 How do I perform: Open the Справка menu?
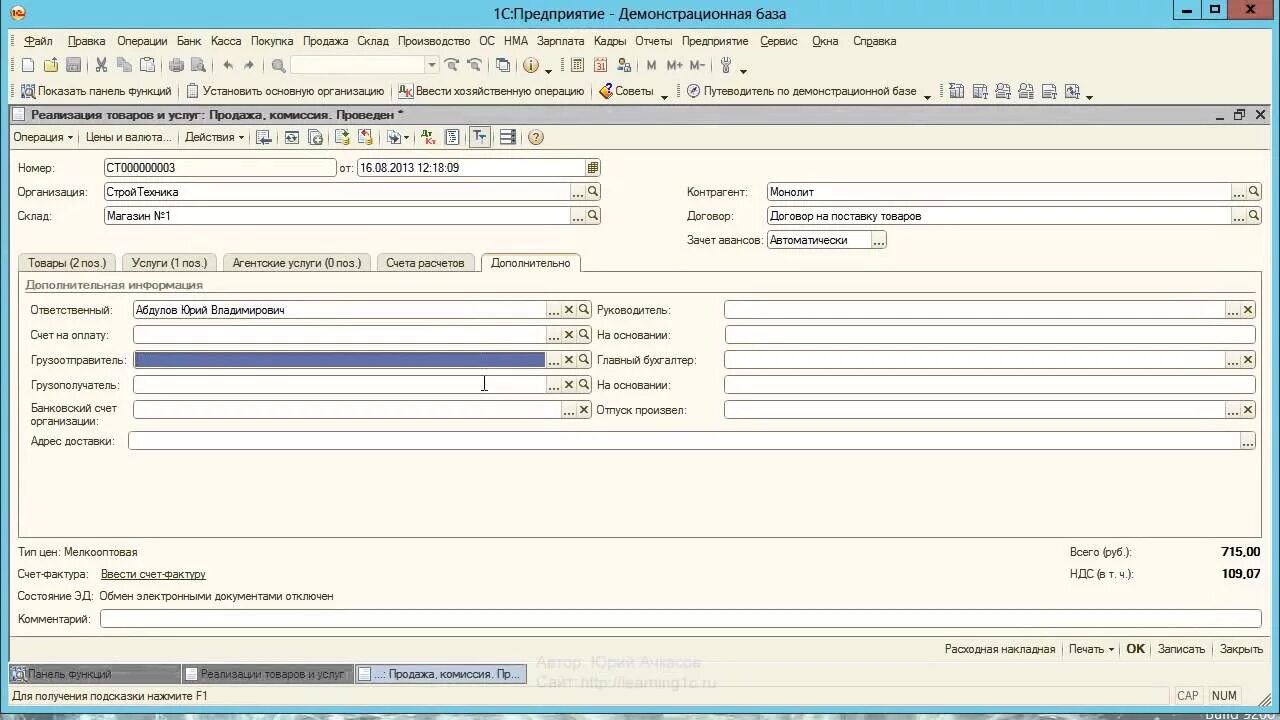click(874, 41)
